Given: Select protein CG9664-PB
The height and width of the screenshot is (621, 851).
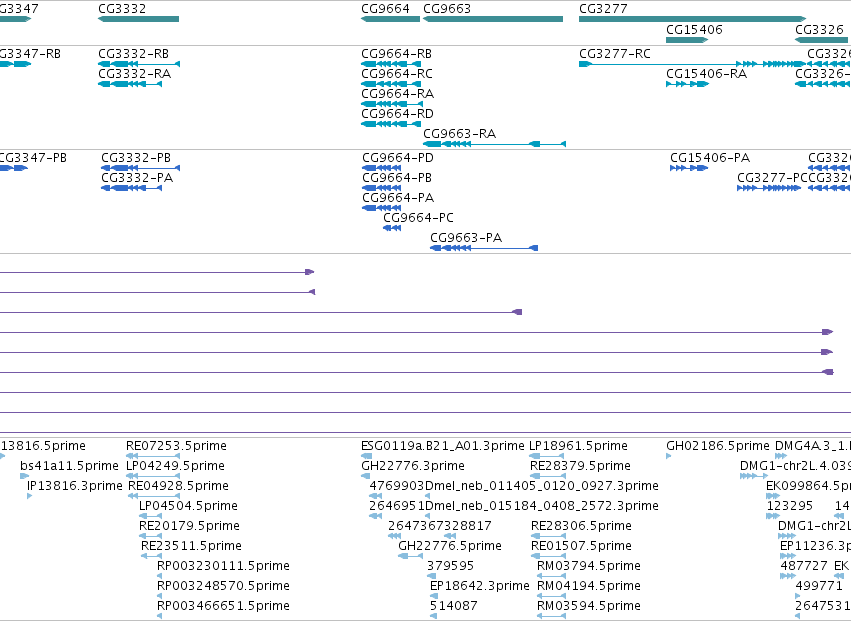Looking at the screenshot, I should click(382, 188).
